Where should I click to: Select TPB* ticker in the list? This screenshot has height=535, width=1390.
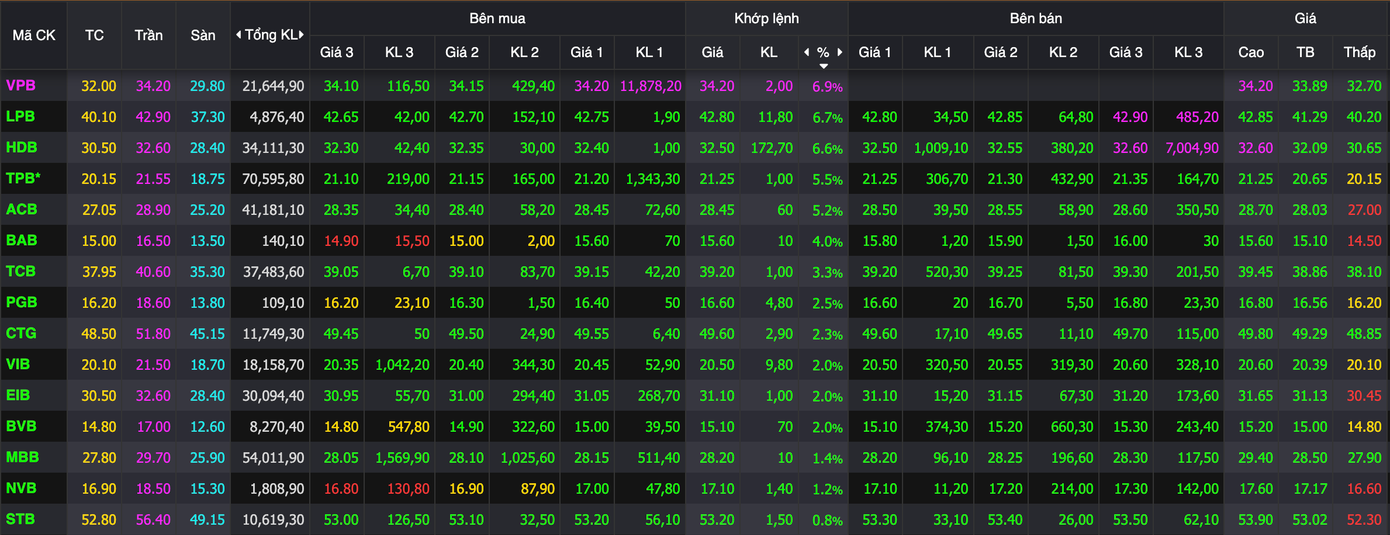tap(24, 179)
